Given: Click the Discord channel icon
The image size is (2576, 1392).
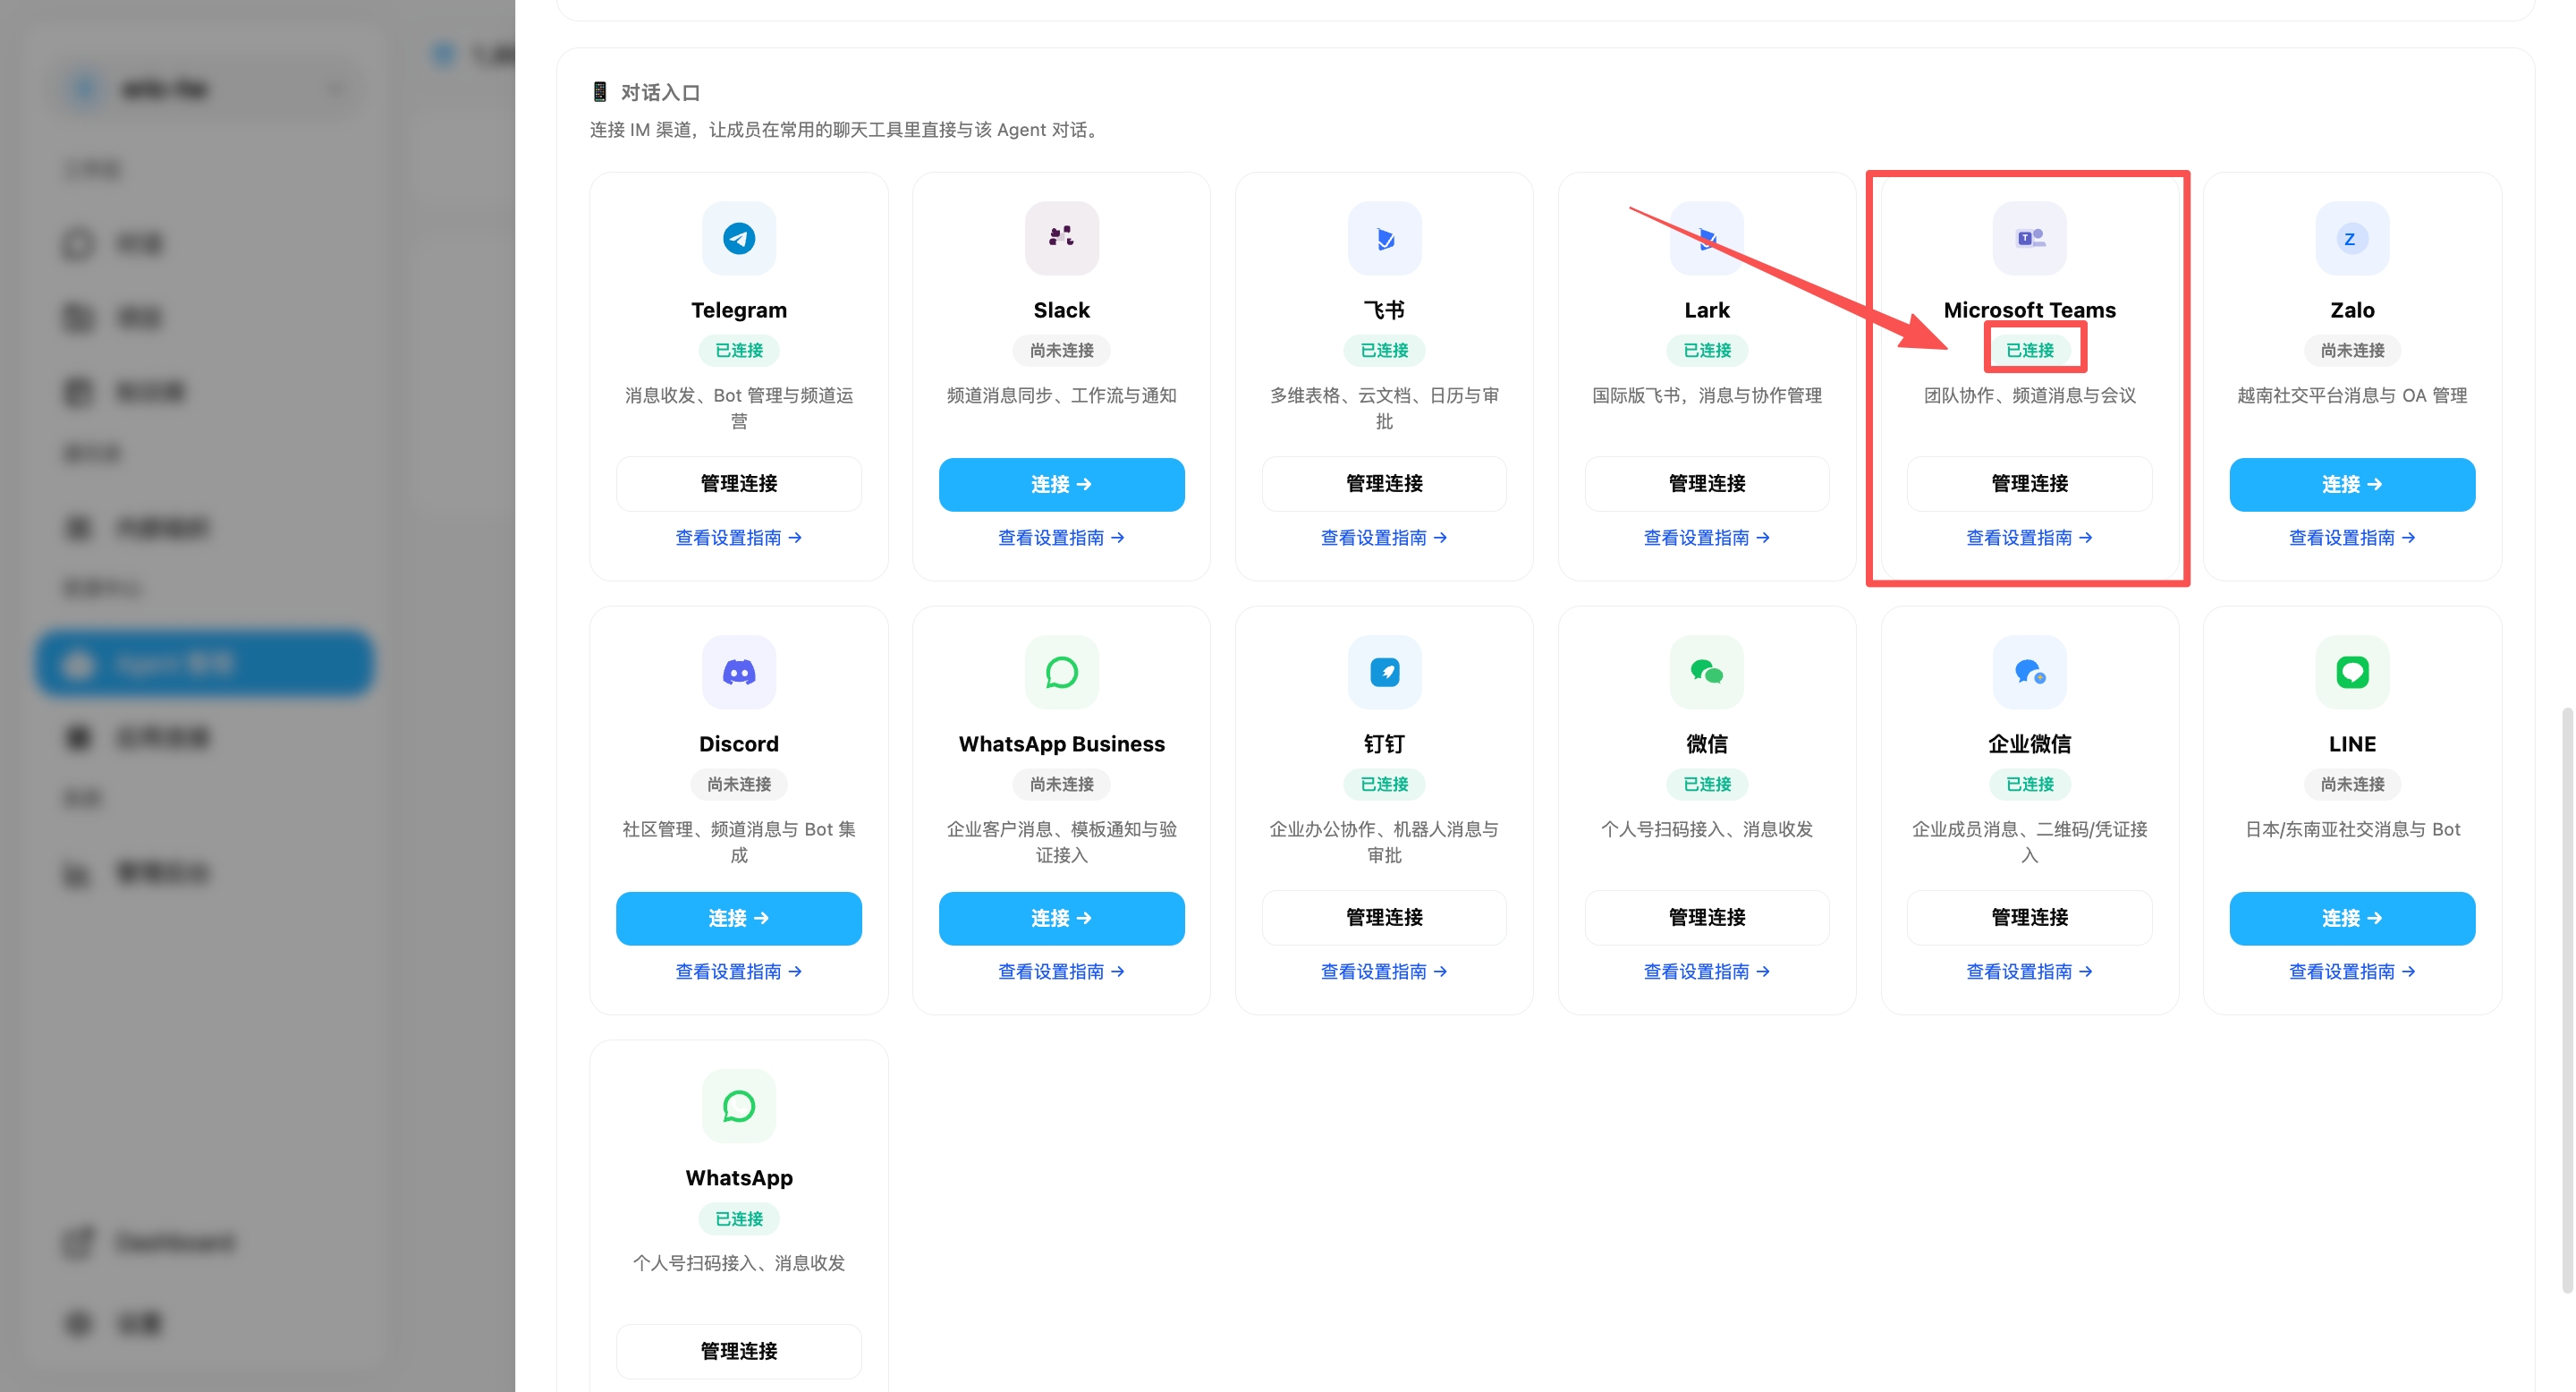Looking at the screenshot, I should [x=739, y=672].
